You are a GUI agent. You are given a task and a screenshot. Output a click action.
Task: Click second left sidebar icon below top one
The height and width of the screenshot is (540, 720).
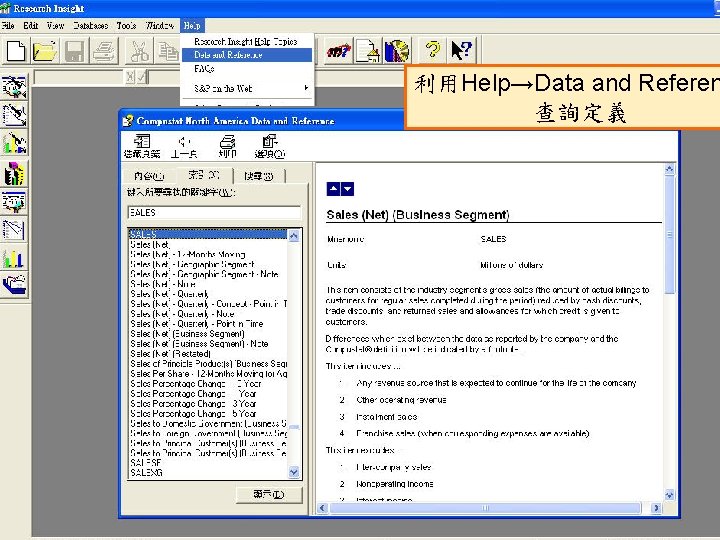(x=14, y=115)
